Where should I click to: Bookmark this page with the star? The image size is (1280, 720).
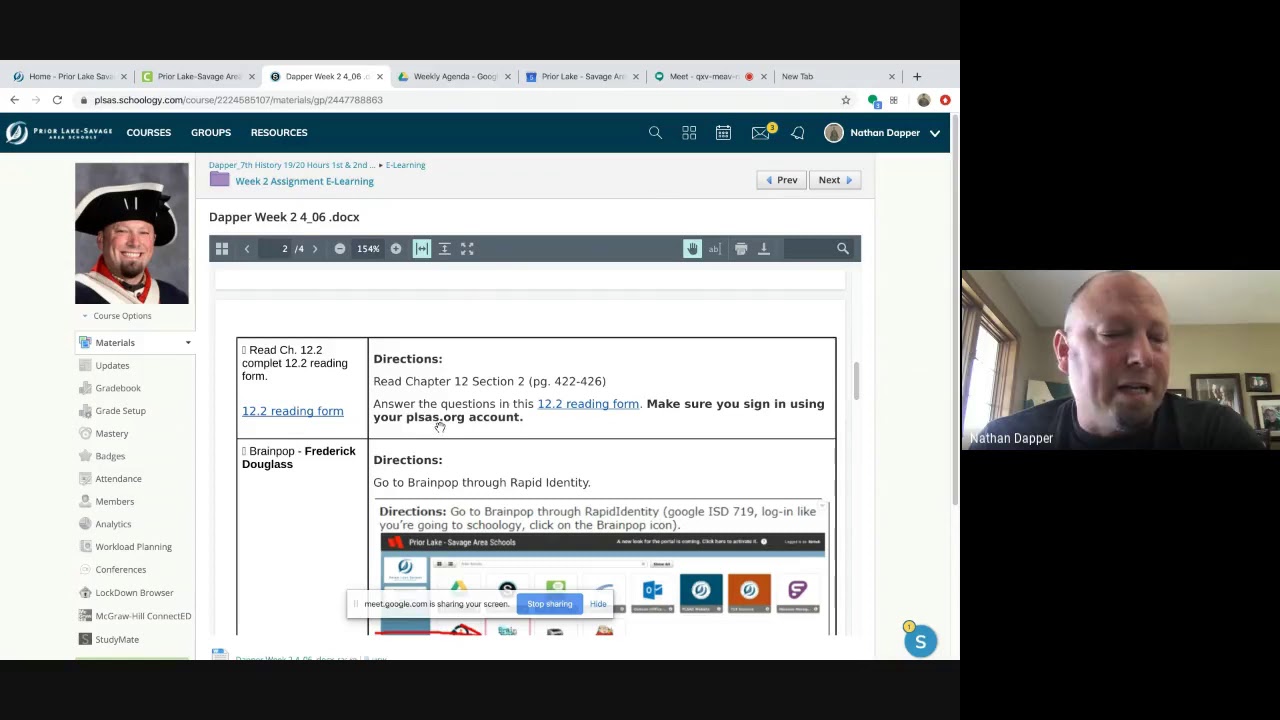pyautogui.click(x=846, y=100)
